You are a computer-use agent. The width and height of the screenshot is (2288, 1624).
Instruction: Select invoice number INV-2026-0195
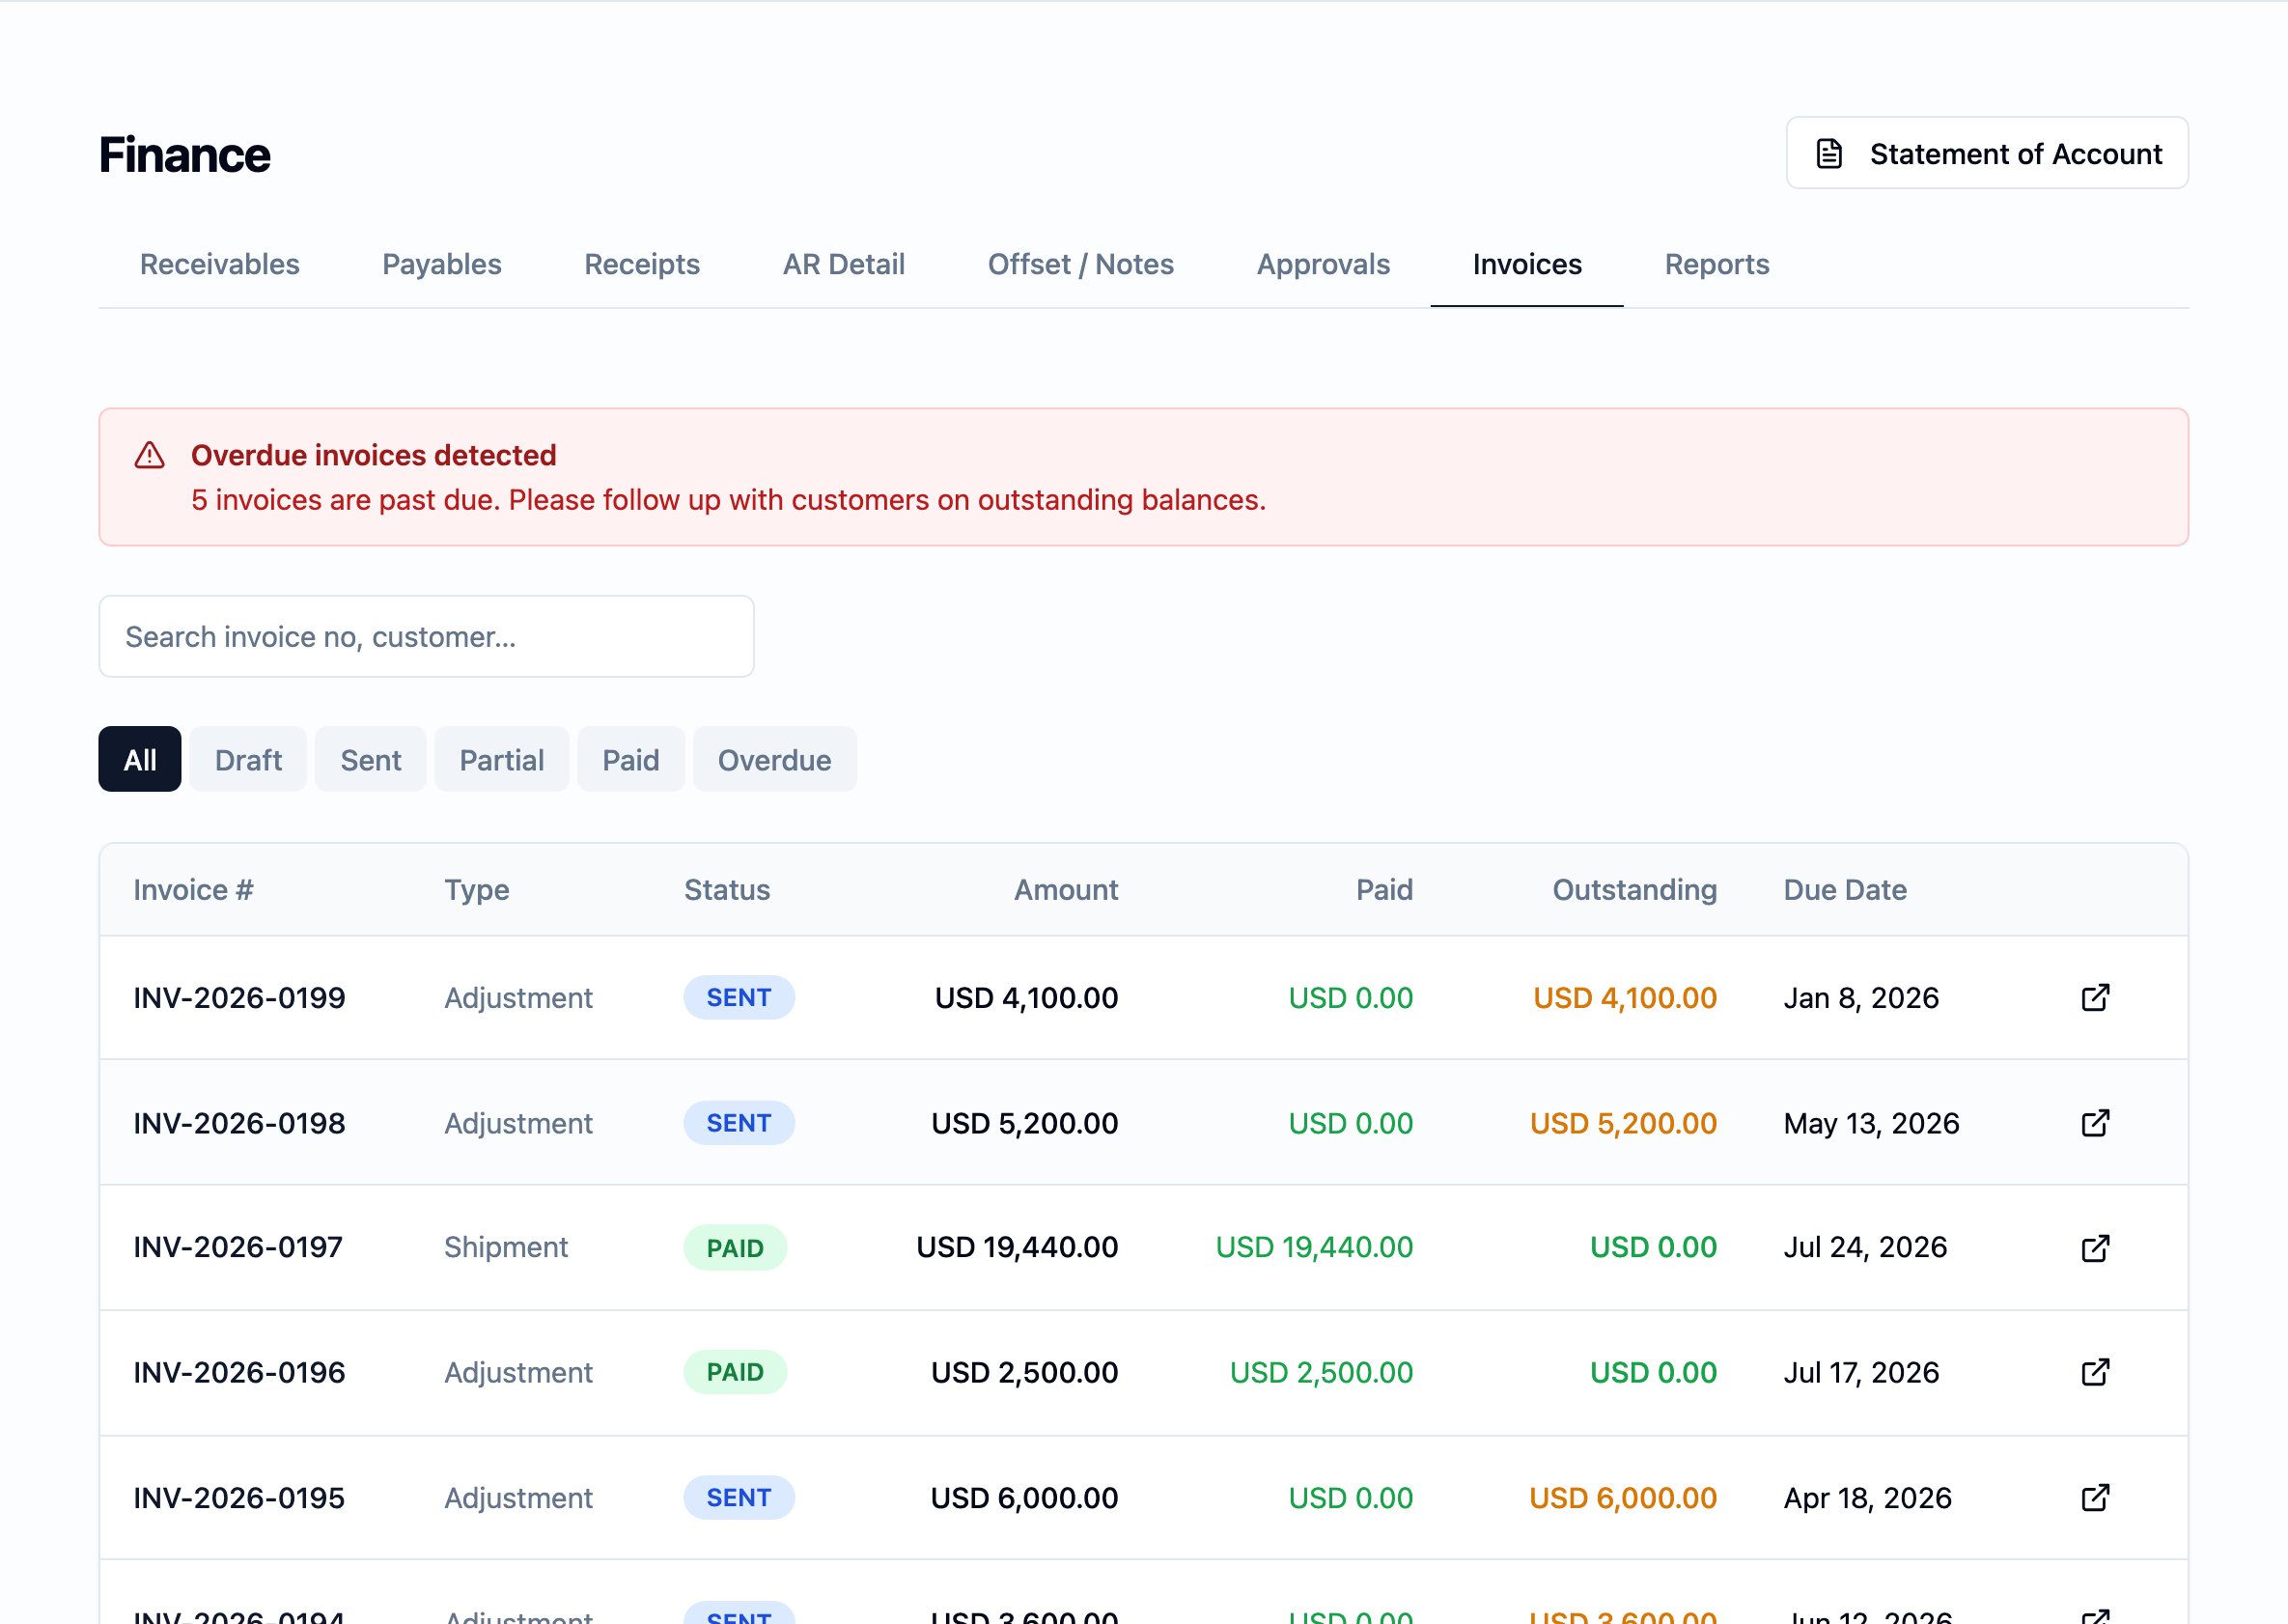pos(240,1498)
